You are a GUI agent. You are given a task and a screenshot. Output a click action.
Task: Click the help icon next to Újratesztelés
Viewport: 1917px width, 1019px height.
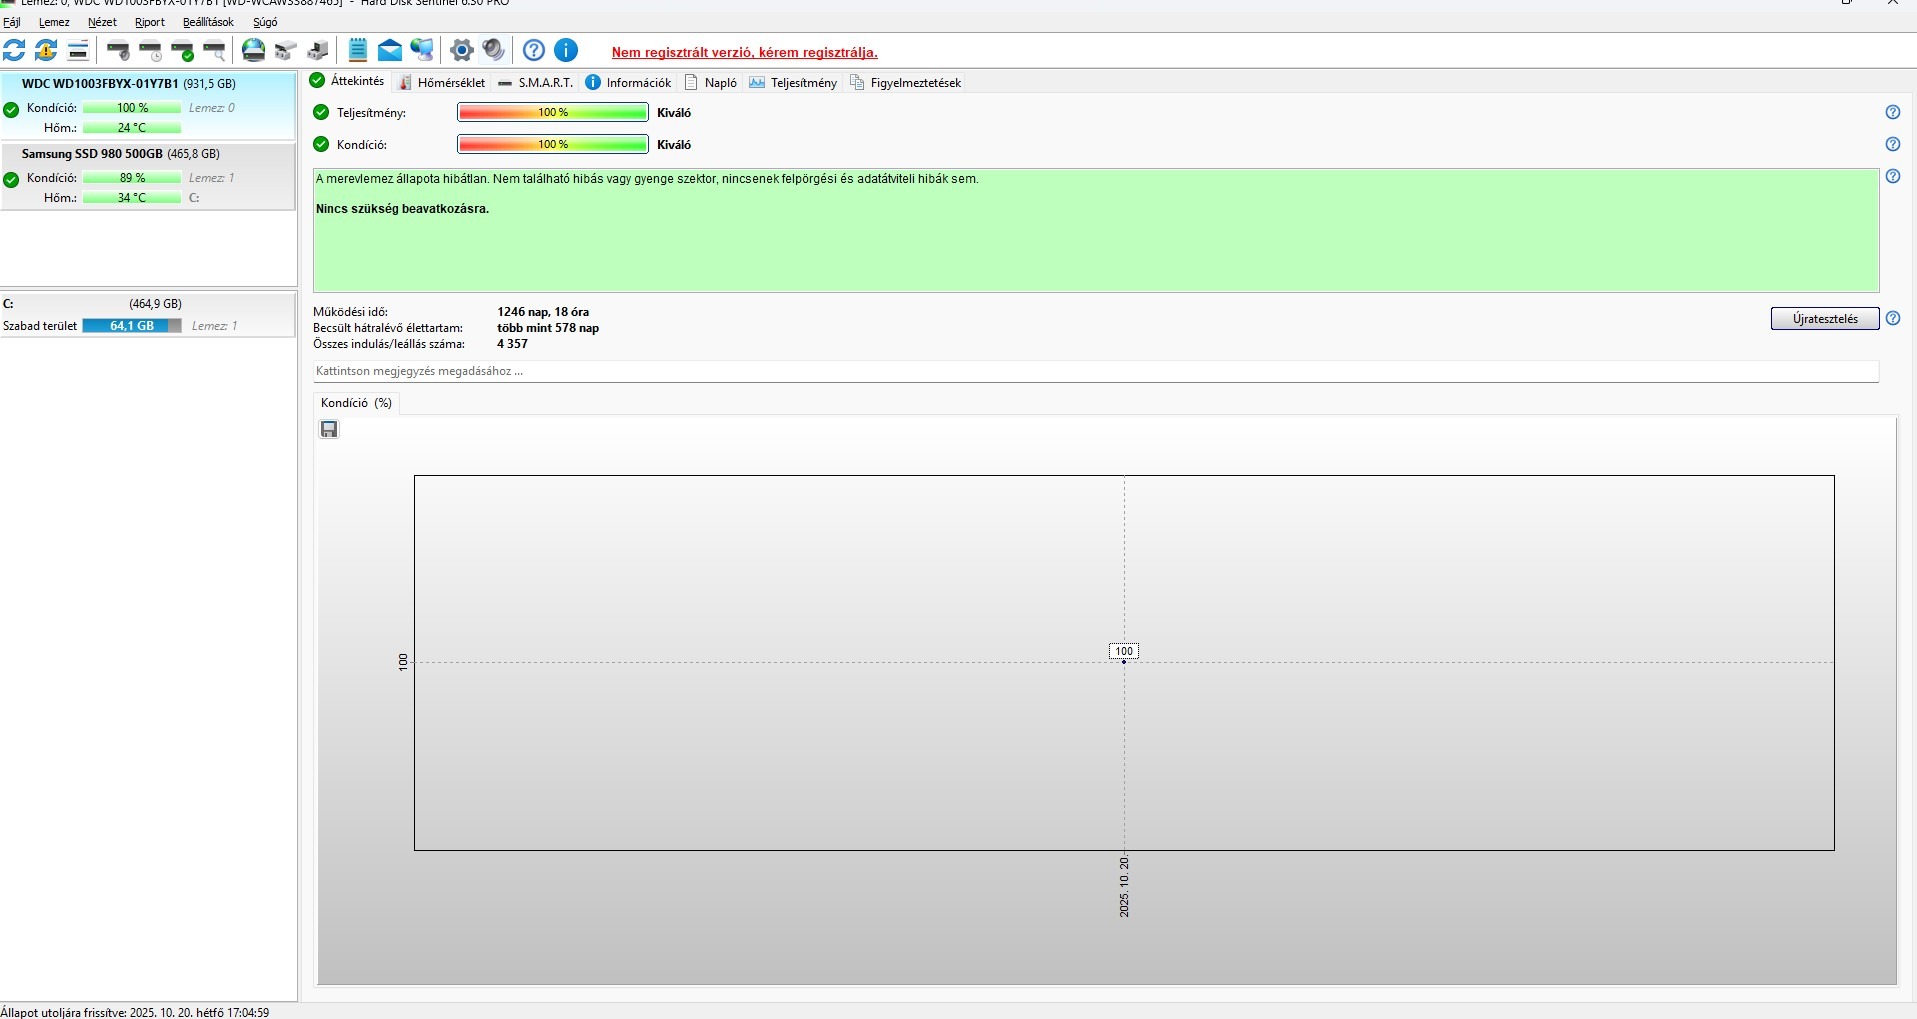click(1892, 319)
